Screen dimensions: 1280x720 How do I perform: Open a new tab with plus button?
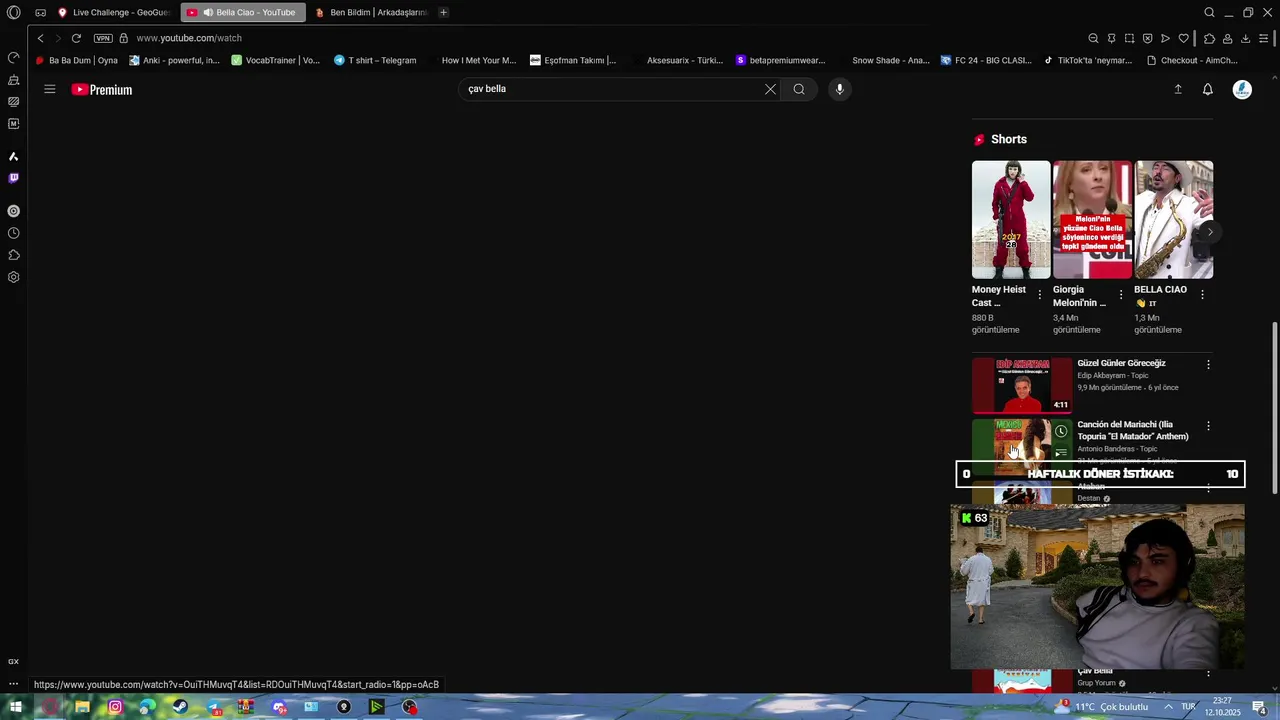443,12
